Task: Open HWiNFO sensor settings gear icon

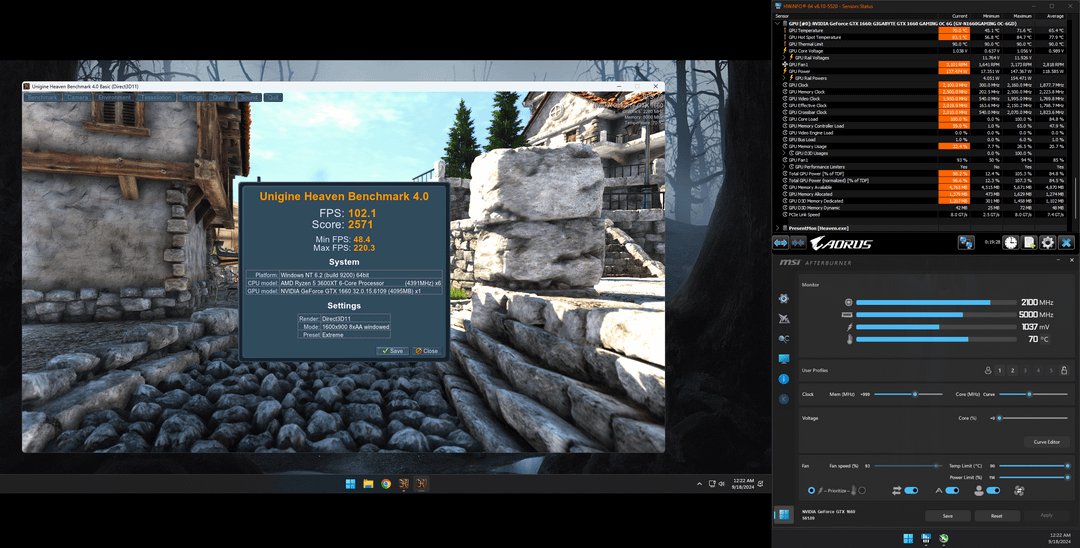Action: 1048,242
